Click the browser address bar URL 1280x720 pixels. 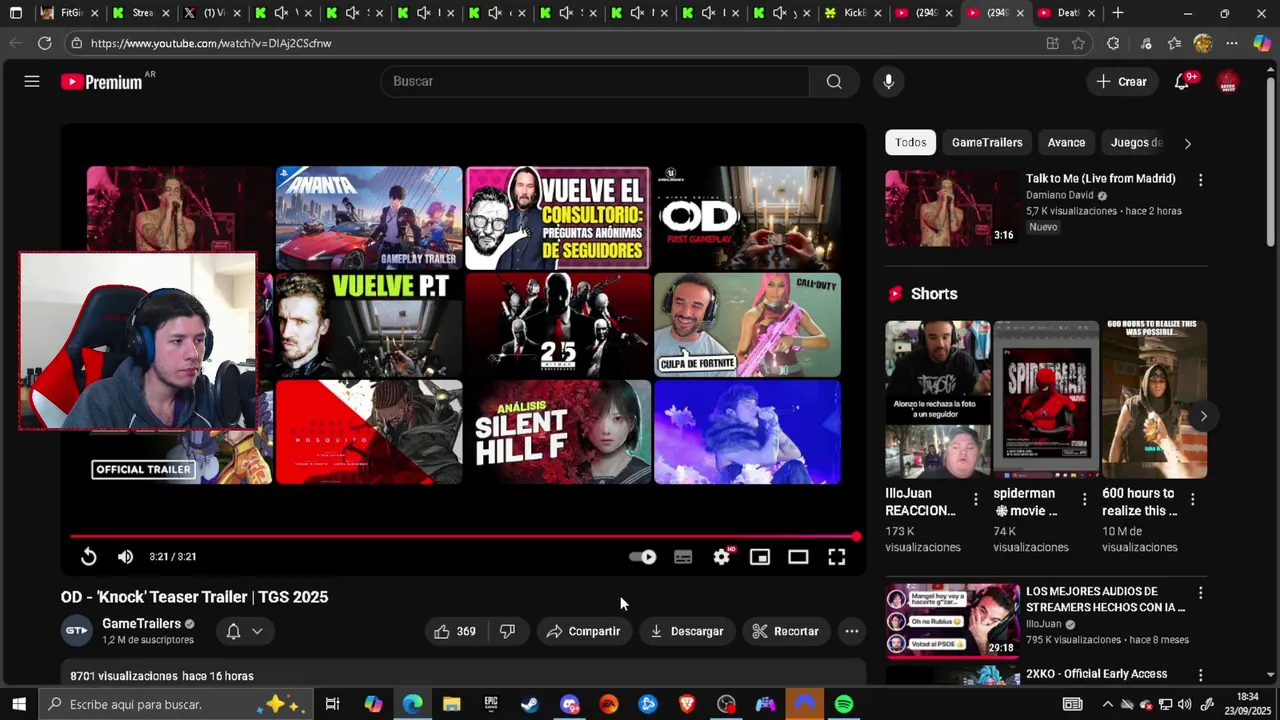click(x=211, y=43)
